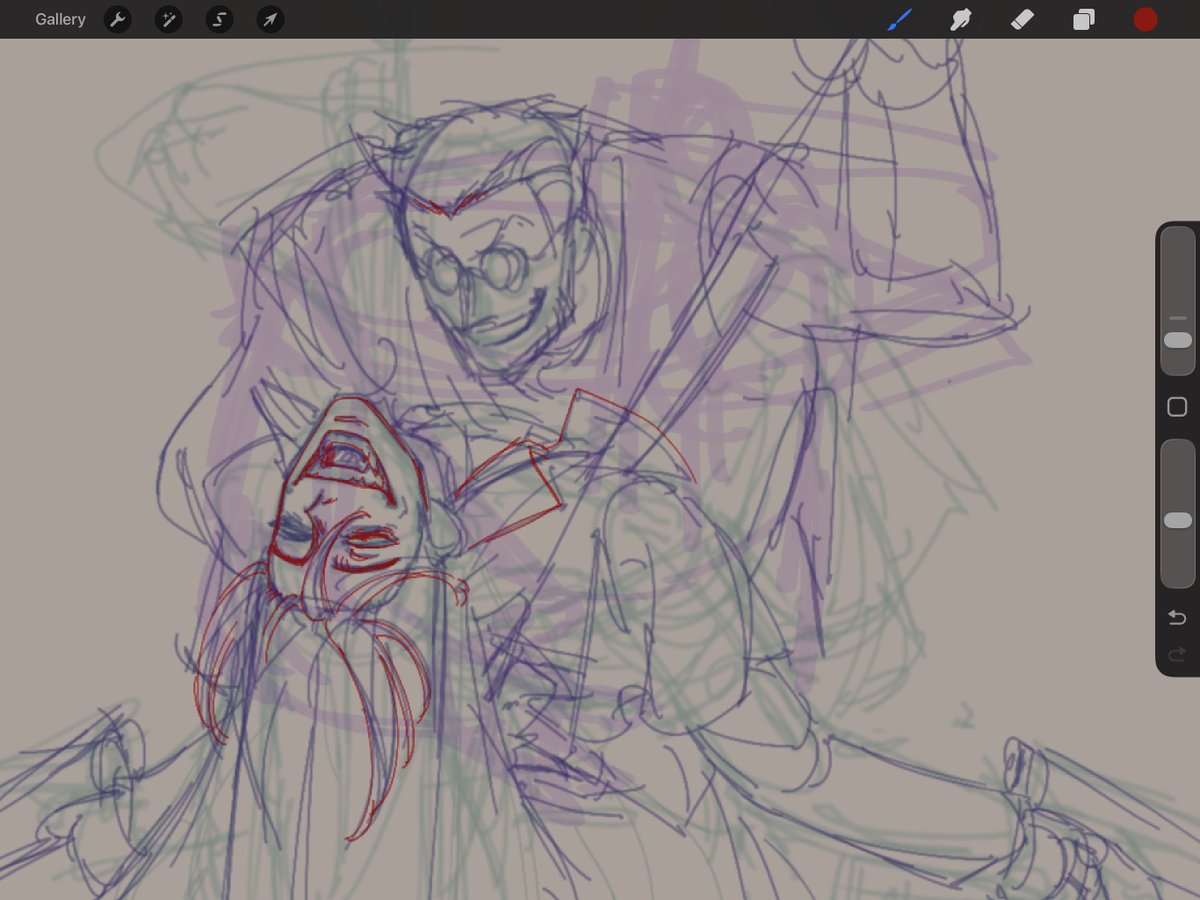1200x900 pixels.
Task: Open the Adjustments magic wand menu
Action: [168, 19]
